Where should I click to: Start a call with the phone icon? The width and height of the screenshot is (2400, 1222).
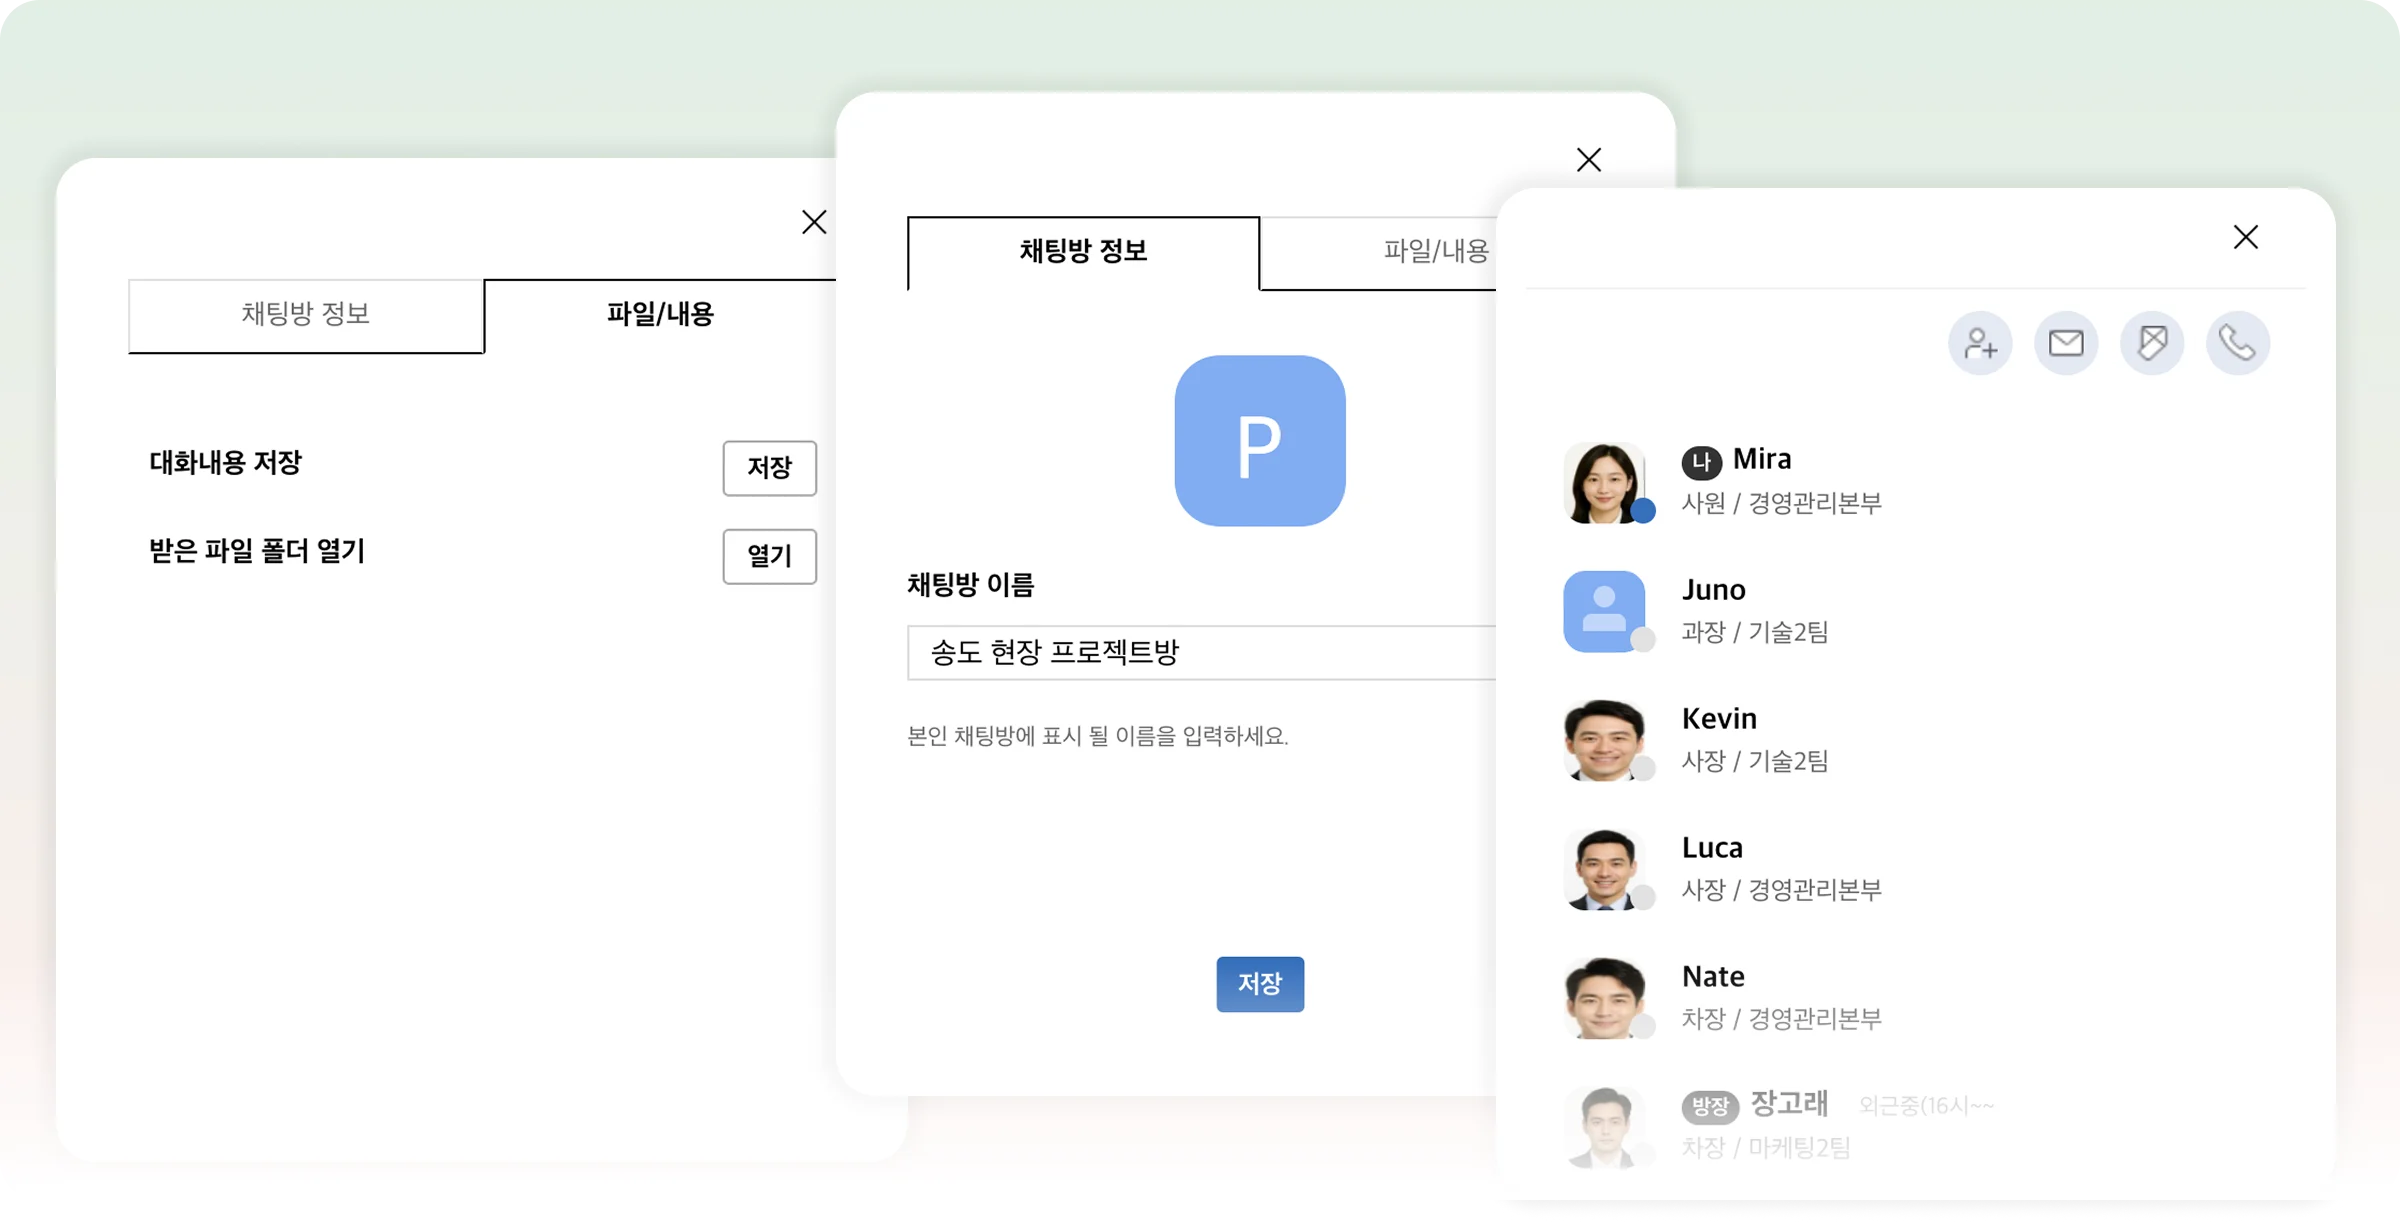pos(2238,343)
